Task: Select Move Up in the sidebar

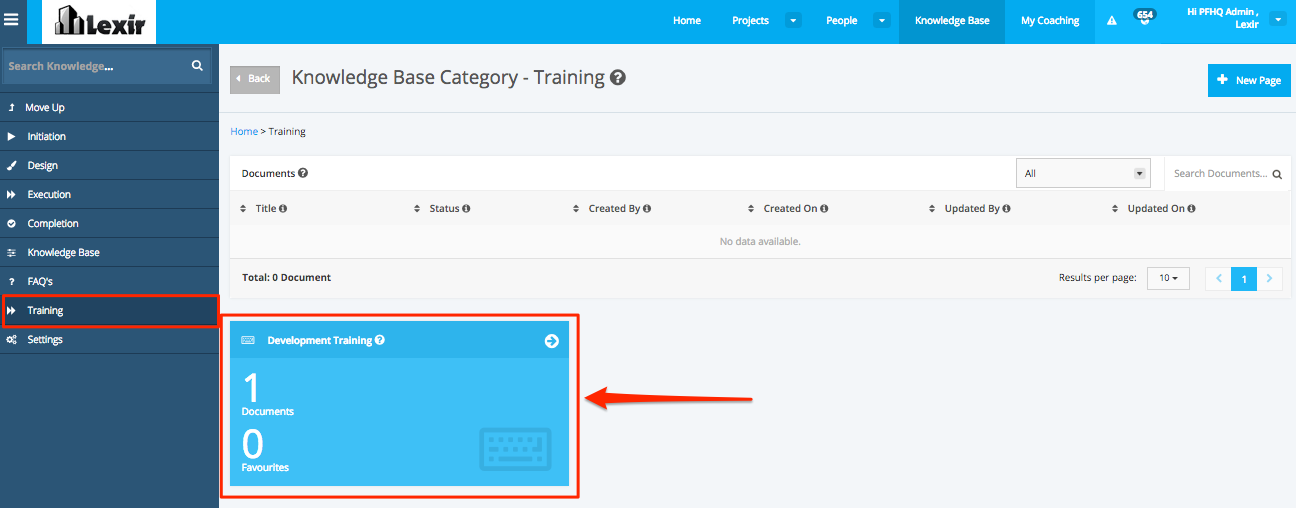Action: (x=109, y=107)
